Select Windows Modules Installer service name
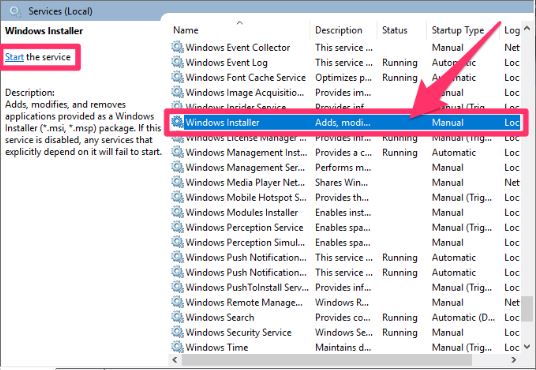 pyautogui.click(x=242, y=213)
